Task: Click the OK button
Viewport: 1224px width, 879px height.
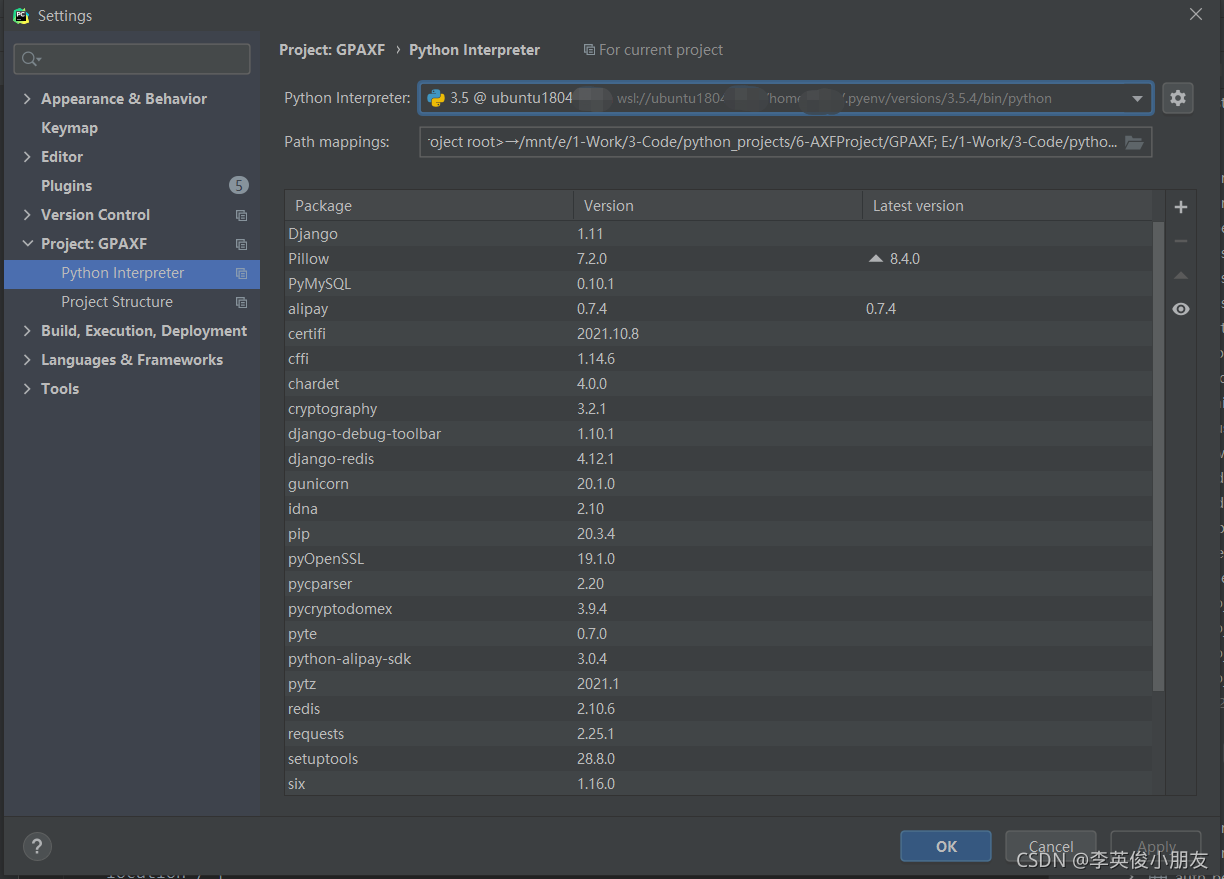Action: pos(946,846)
